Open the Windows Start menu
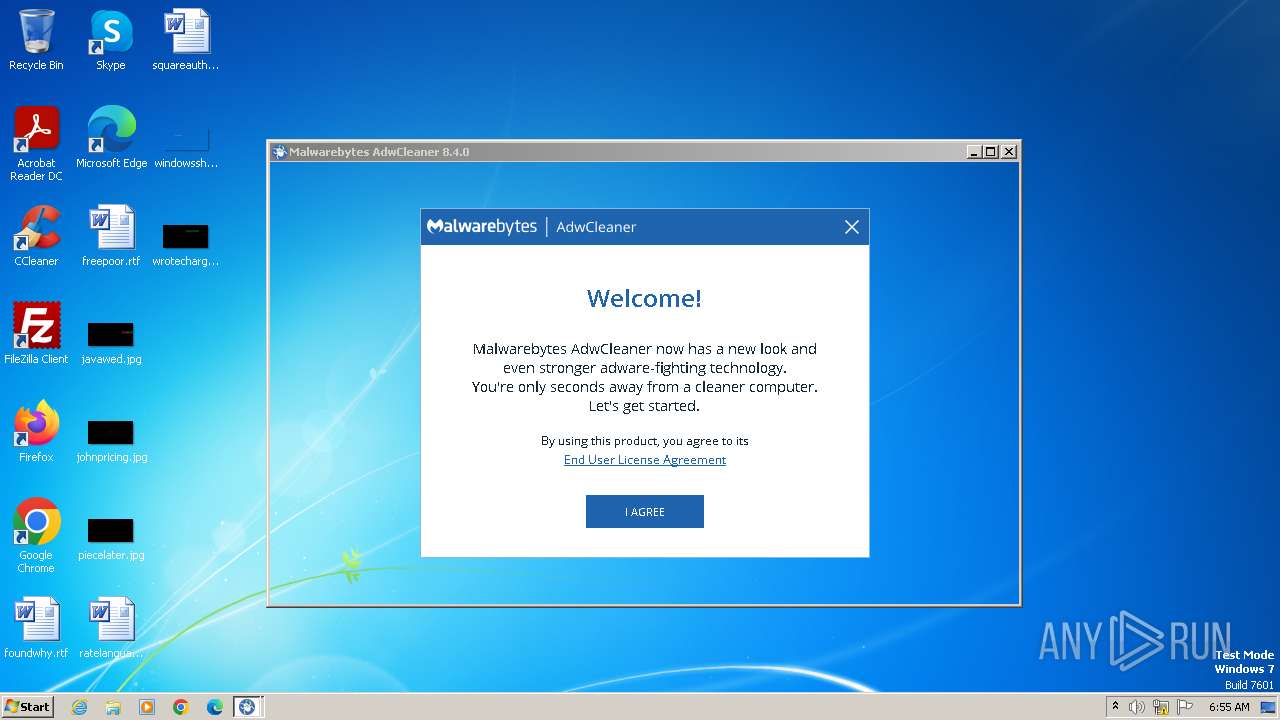 click(27, 706)
